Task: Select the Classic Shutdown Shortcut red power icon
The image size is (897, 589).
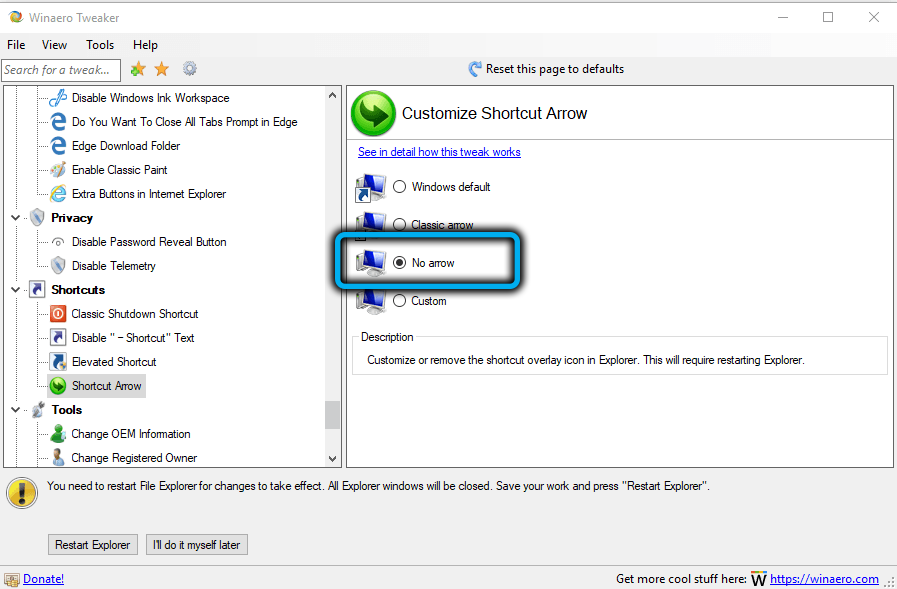Action: click(x=58, y=314)
